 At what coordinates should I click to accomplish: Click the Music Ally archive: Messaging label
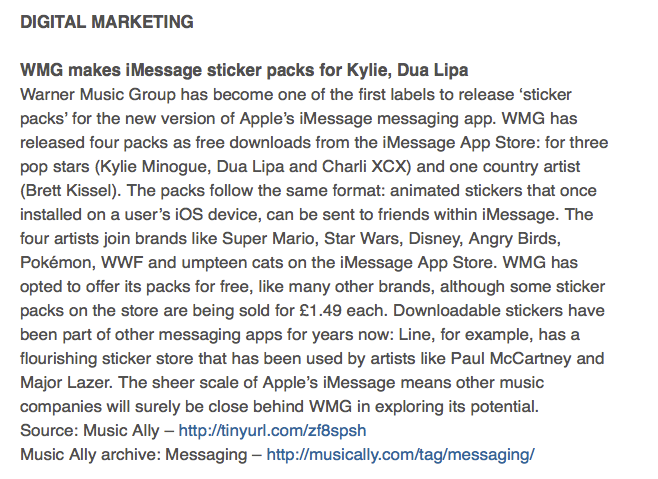[133, 455]
